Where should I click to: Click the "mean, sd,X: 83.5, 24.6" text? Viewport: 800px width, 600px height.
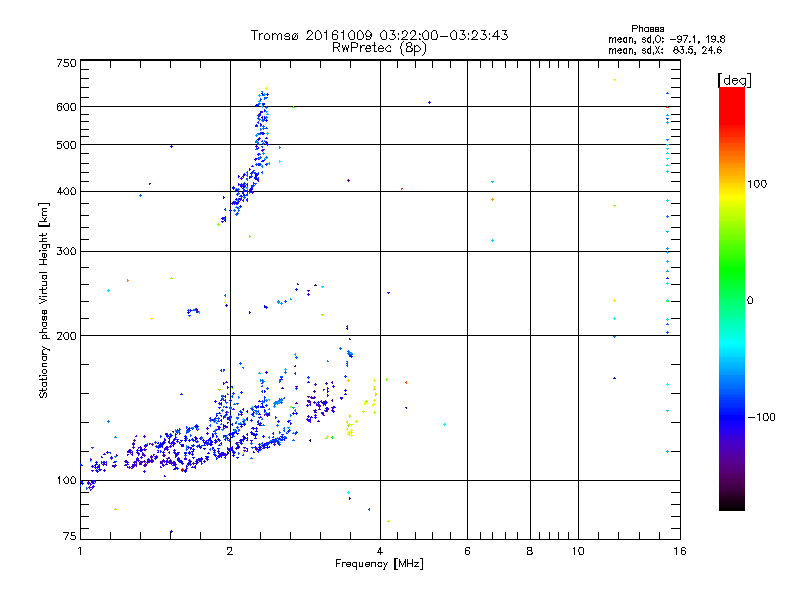click(665, 50)
